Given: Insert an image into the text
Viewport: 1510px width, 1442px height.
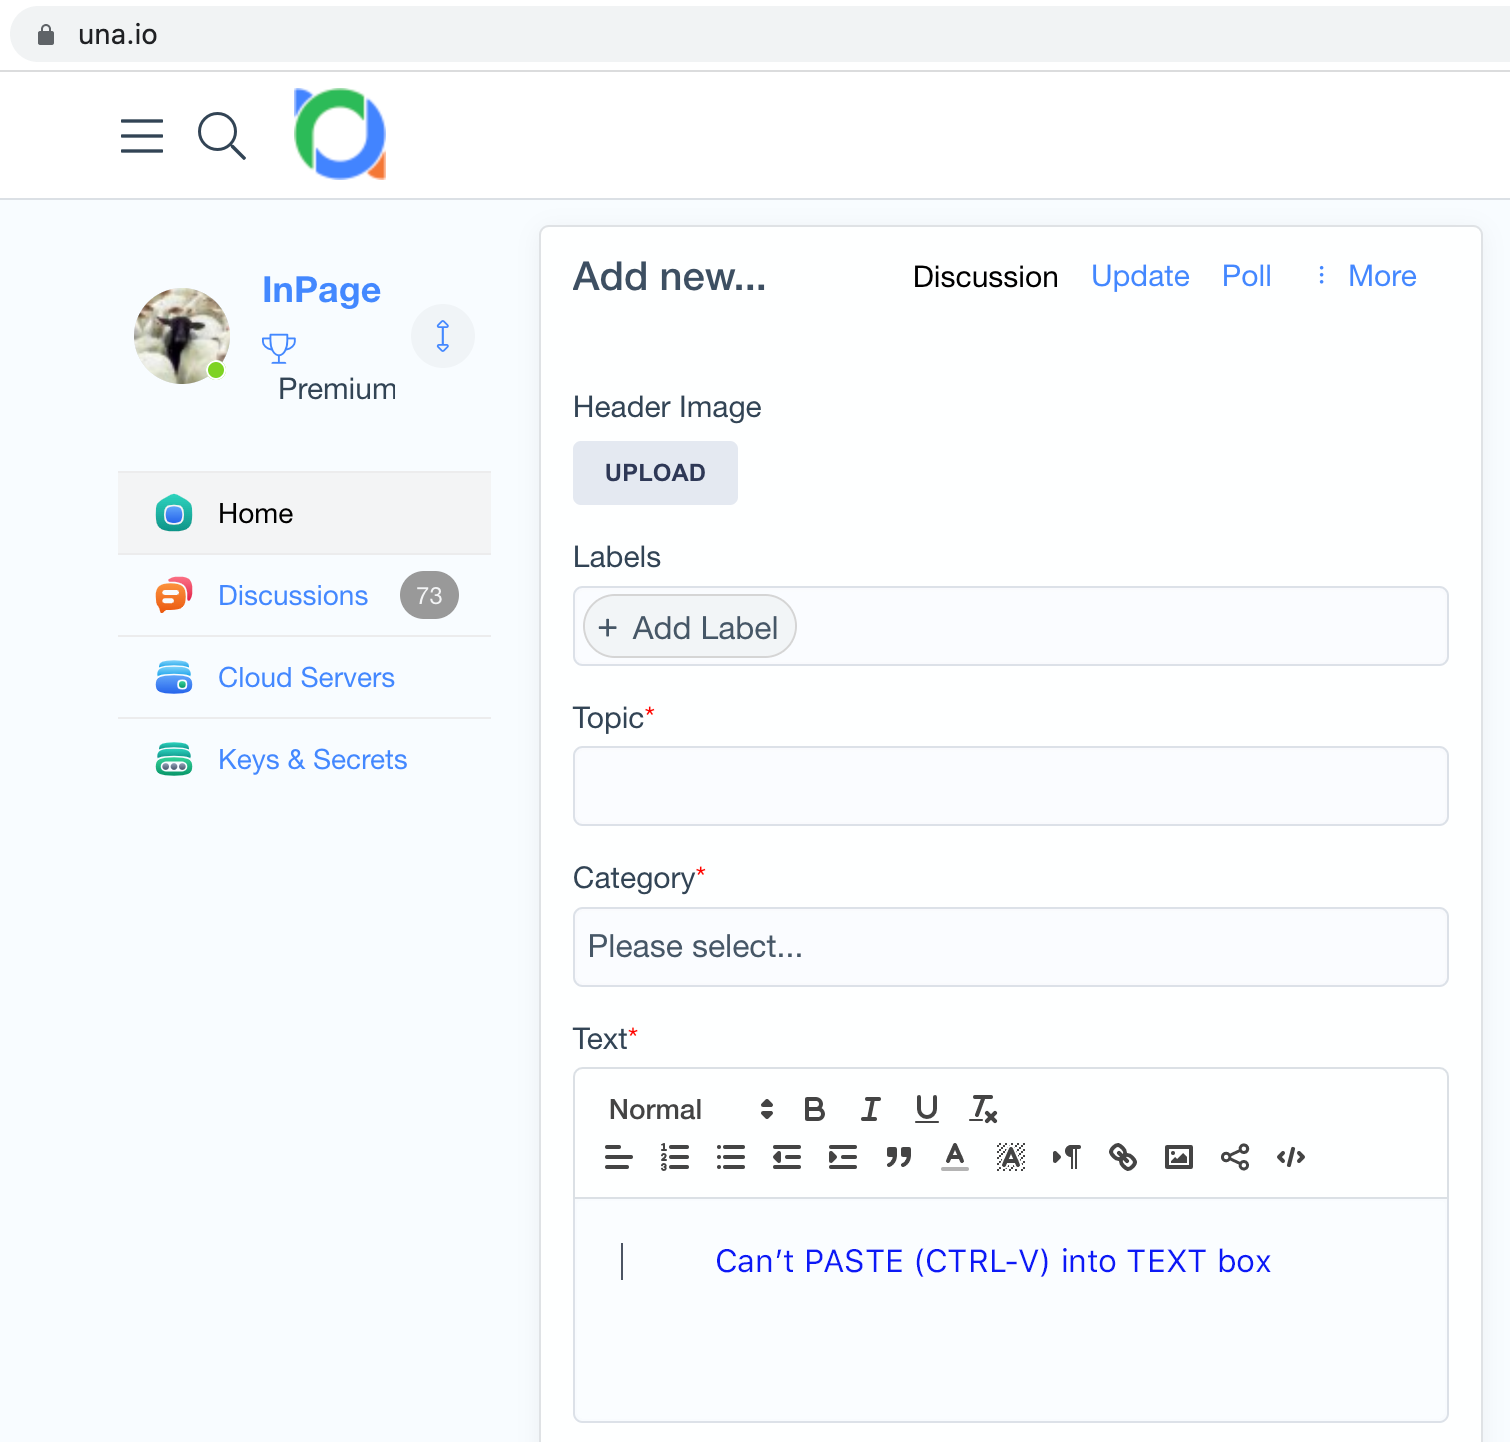Looking at the screenshot, I should [1179, 1157].
